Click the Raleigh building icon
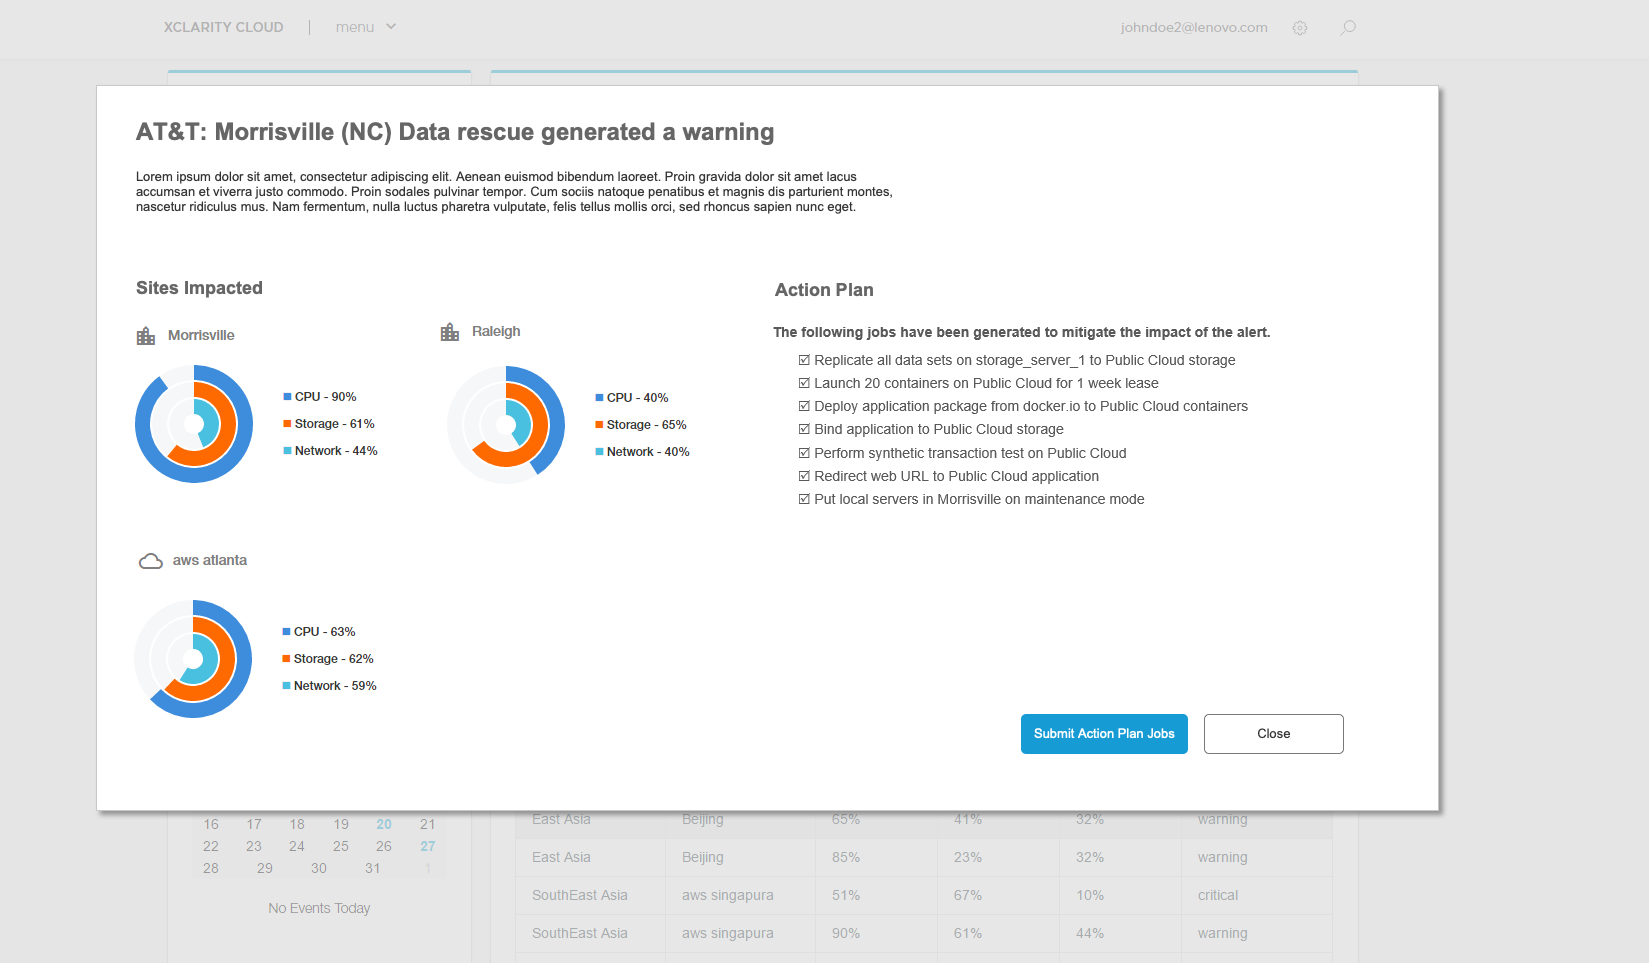Screen dimensions: 1649x963 click(x=450, y=332)
